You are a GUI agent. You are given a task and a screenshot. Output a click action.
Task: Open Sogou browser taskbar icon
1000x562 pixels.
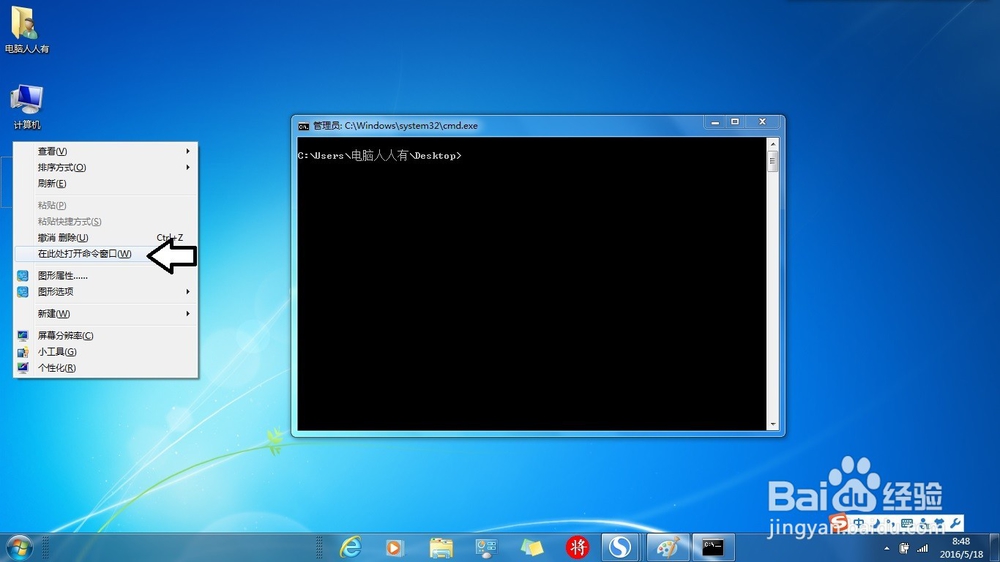619,547
